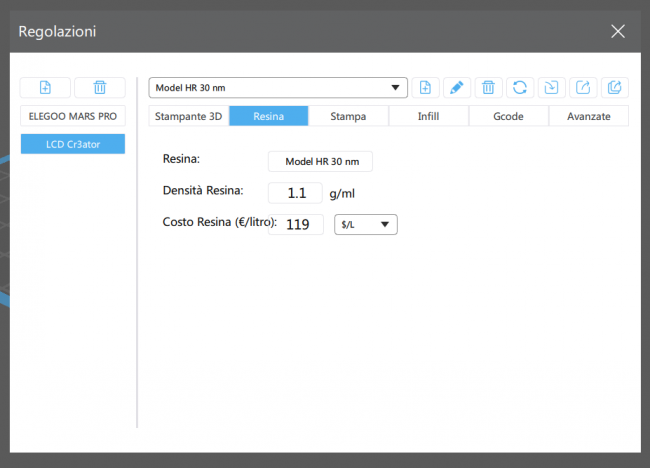Screen dimensions: 650x468
Task: Create a new resin profile
Action: pyautogui.click(x=425, y=88)
